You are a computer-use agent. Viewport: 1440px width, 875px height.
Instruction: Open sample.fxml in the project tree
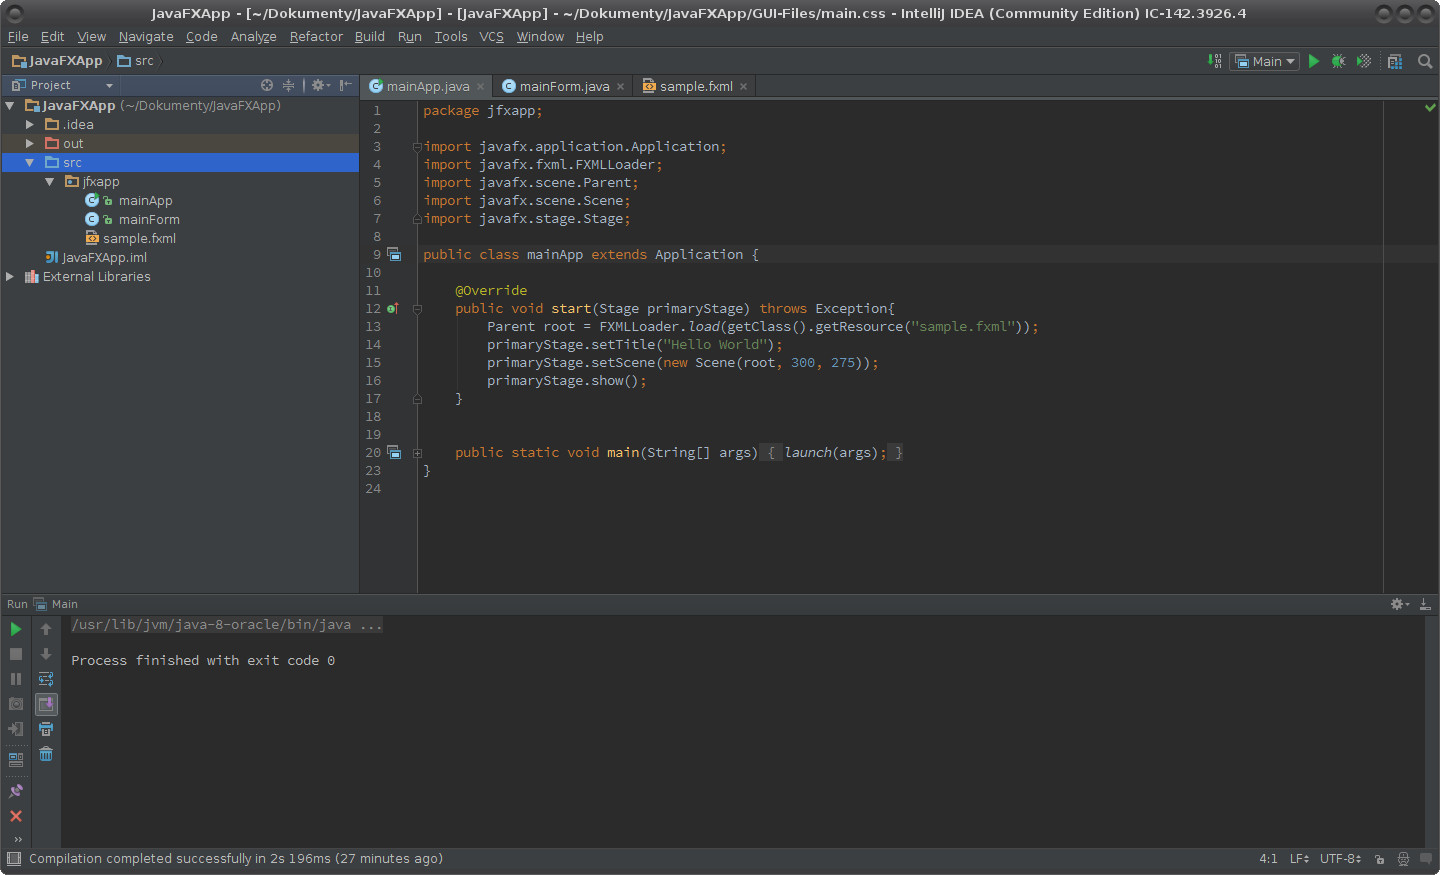139,239
